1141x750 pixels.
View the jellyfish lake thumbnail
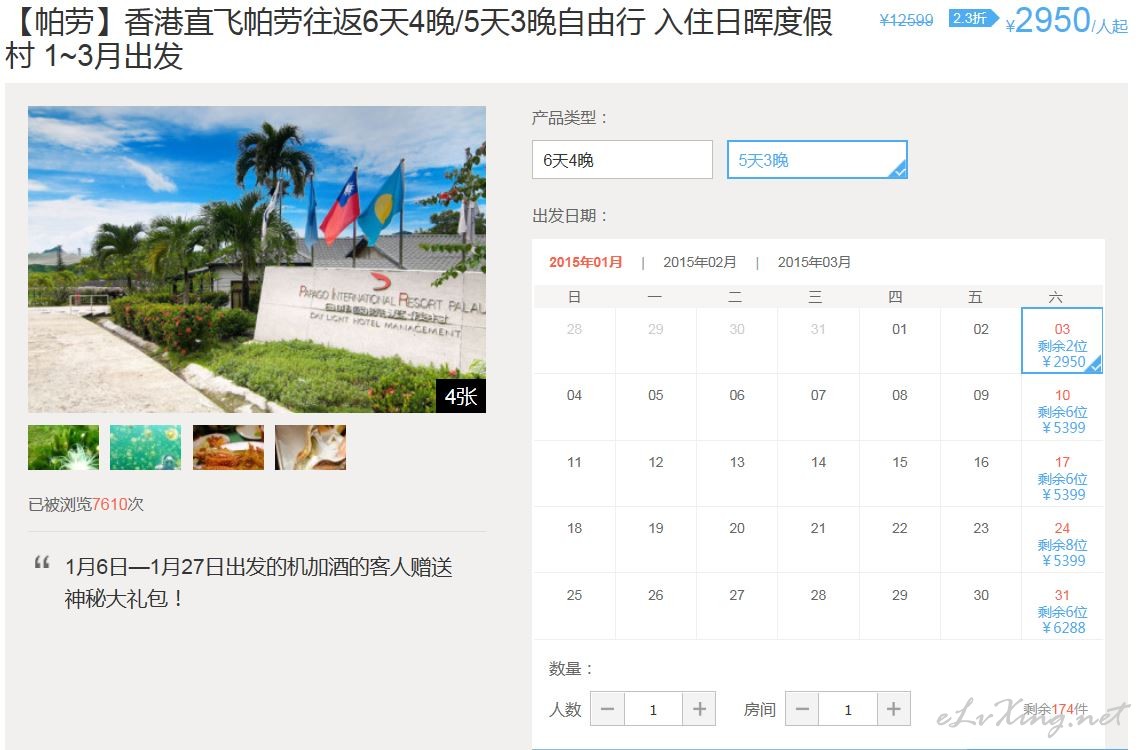146,447
